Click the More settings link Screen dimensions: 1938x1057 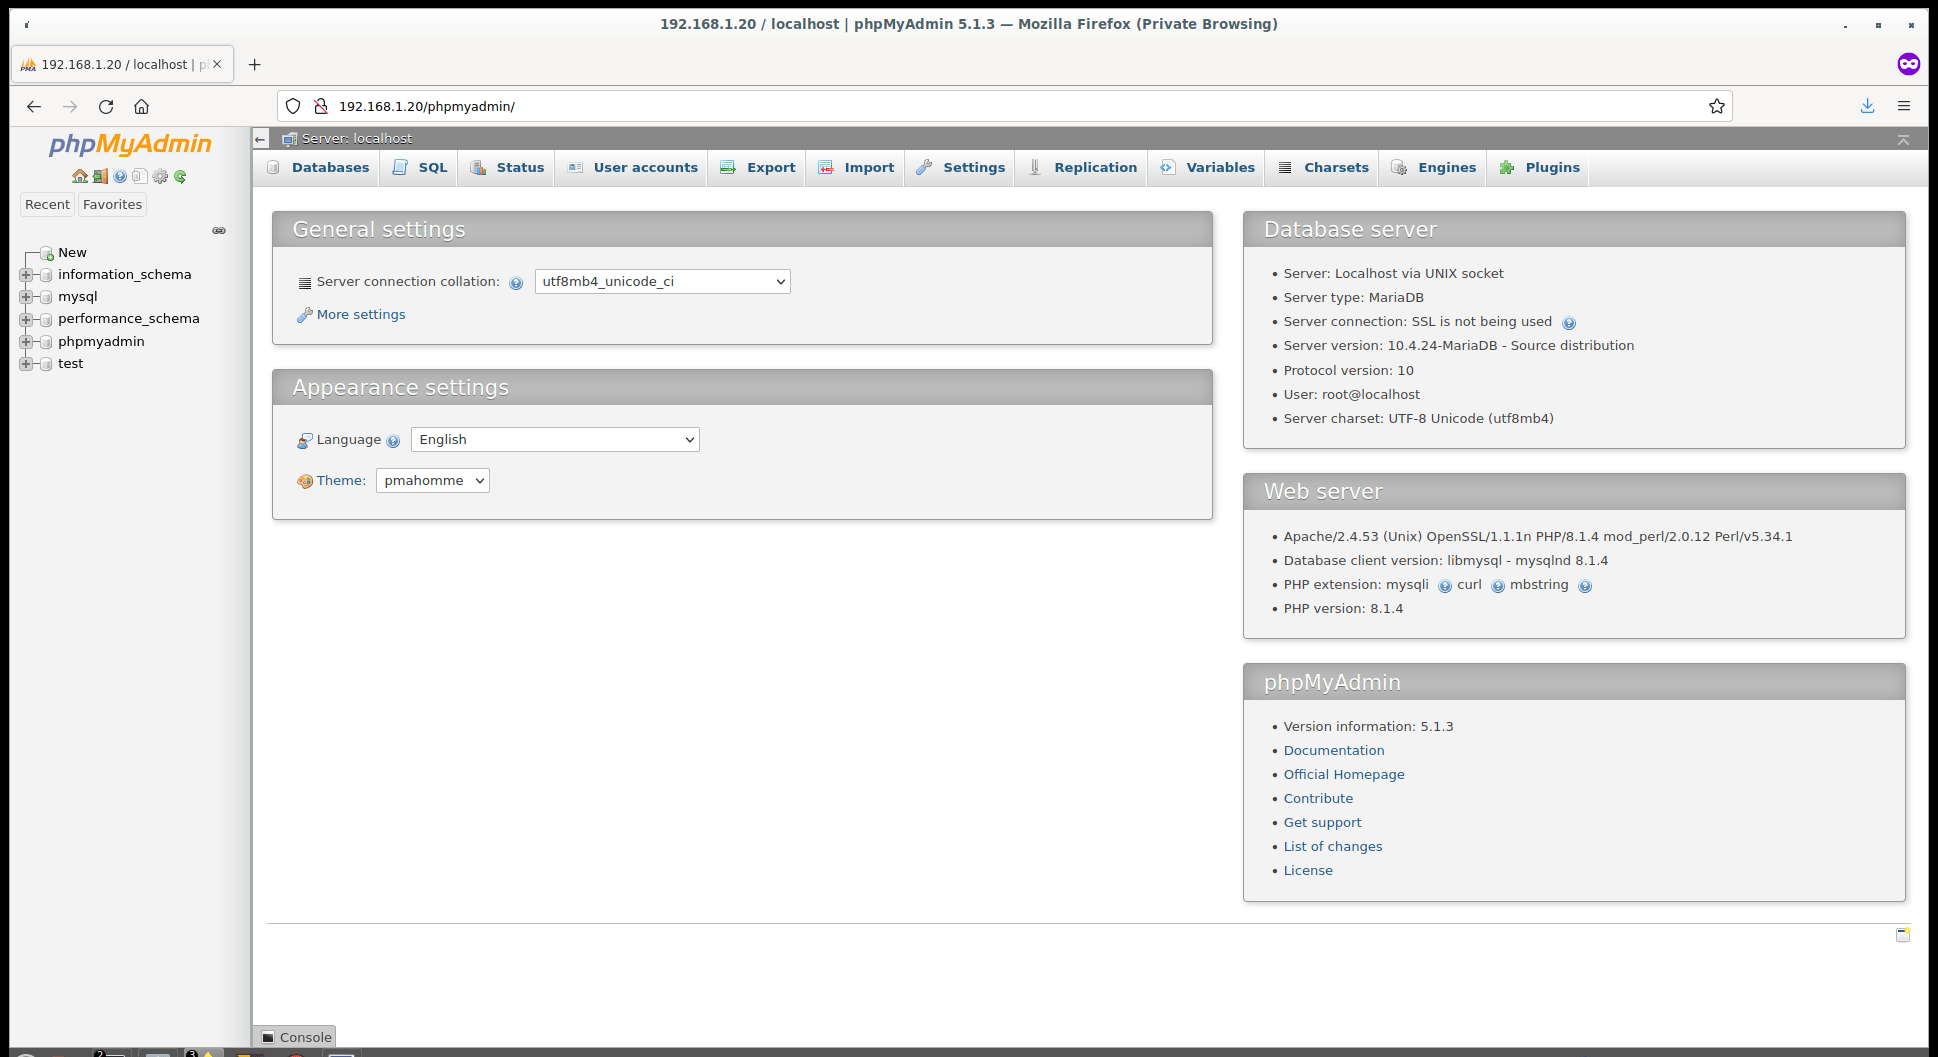(x=361, y=315)
